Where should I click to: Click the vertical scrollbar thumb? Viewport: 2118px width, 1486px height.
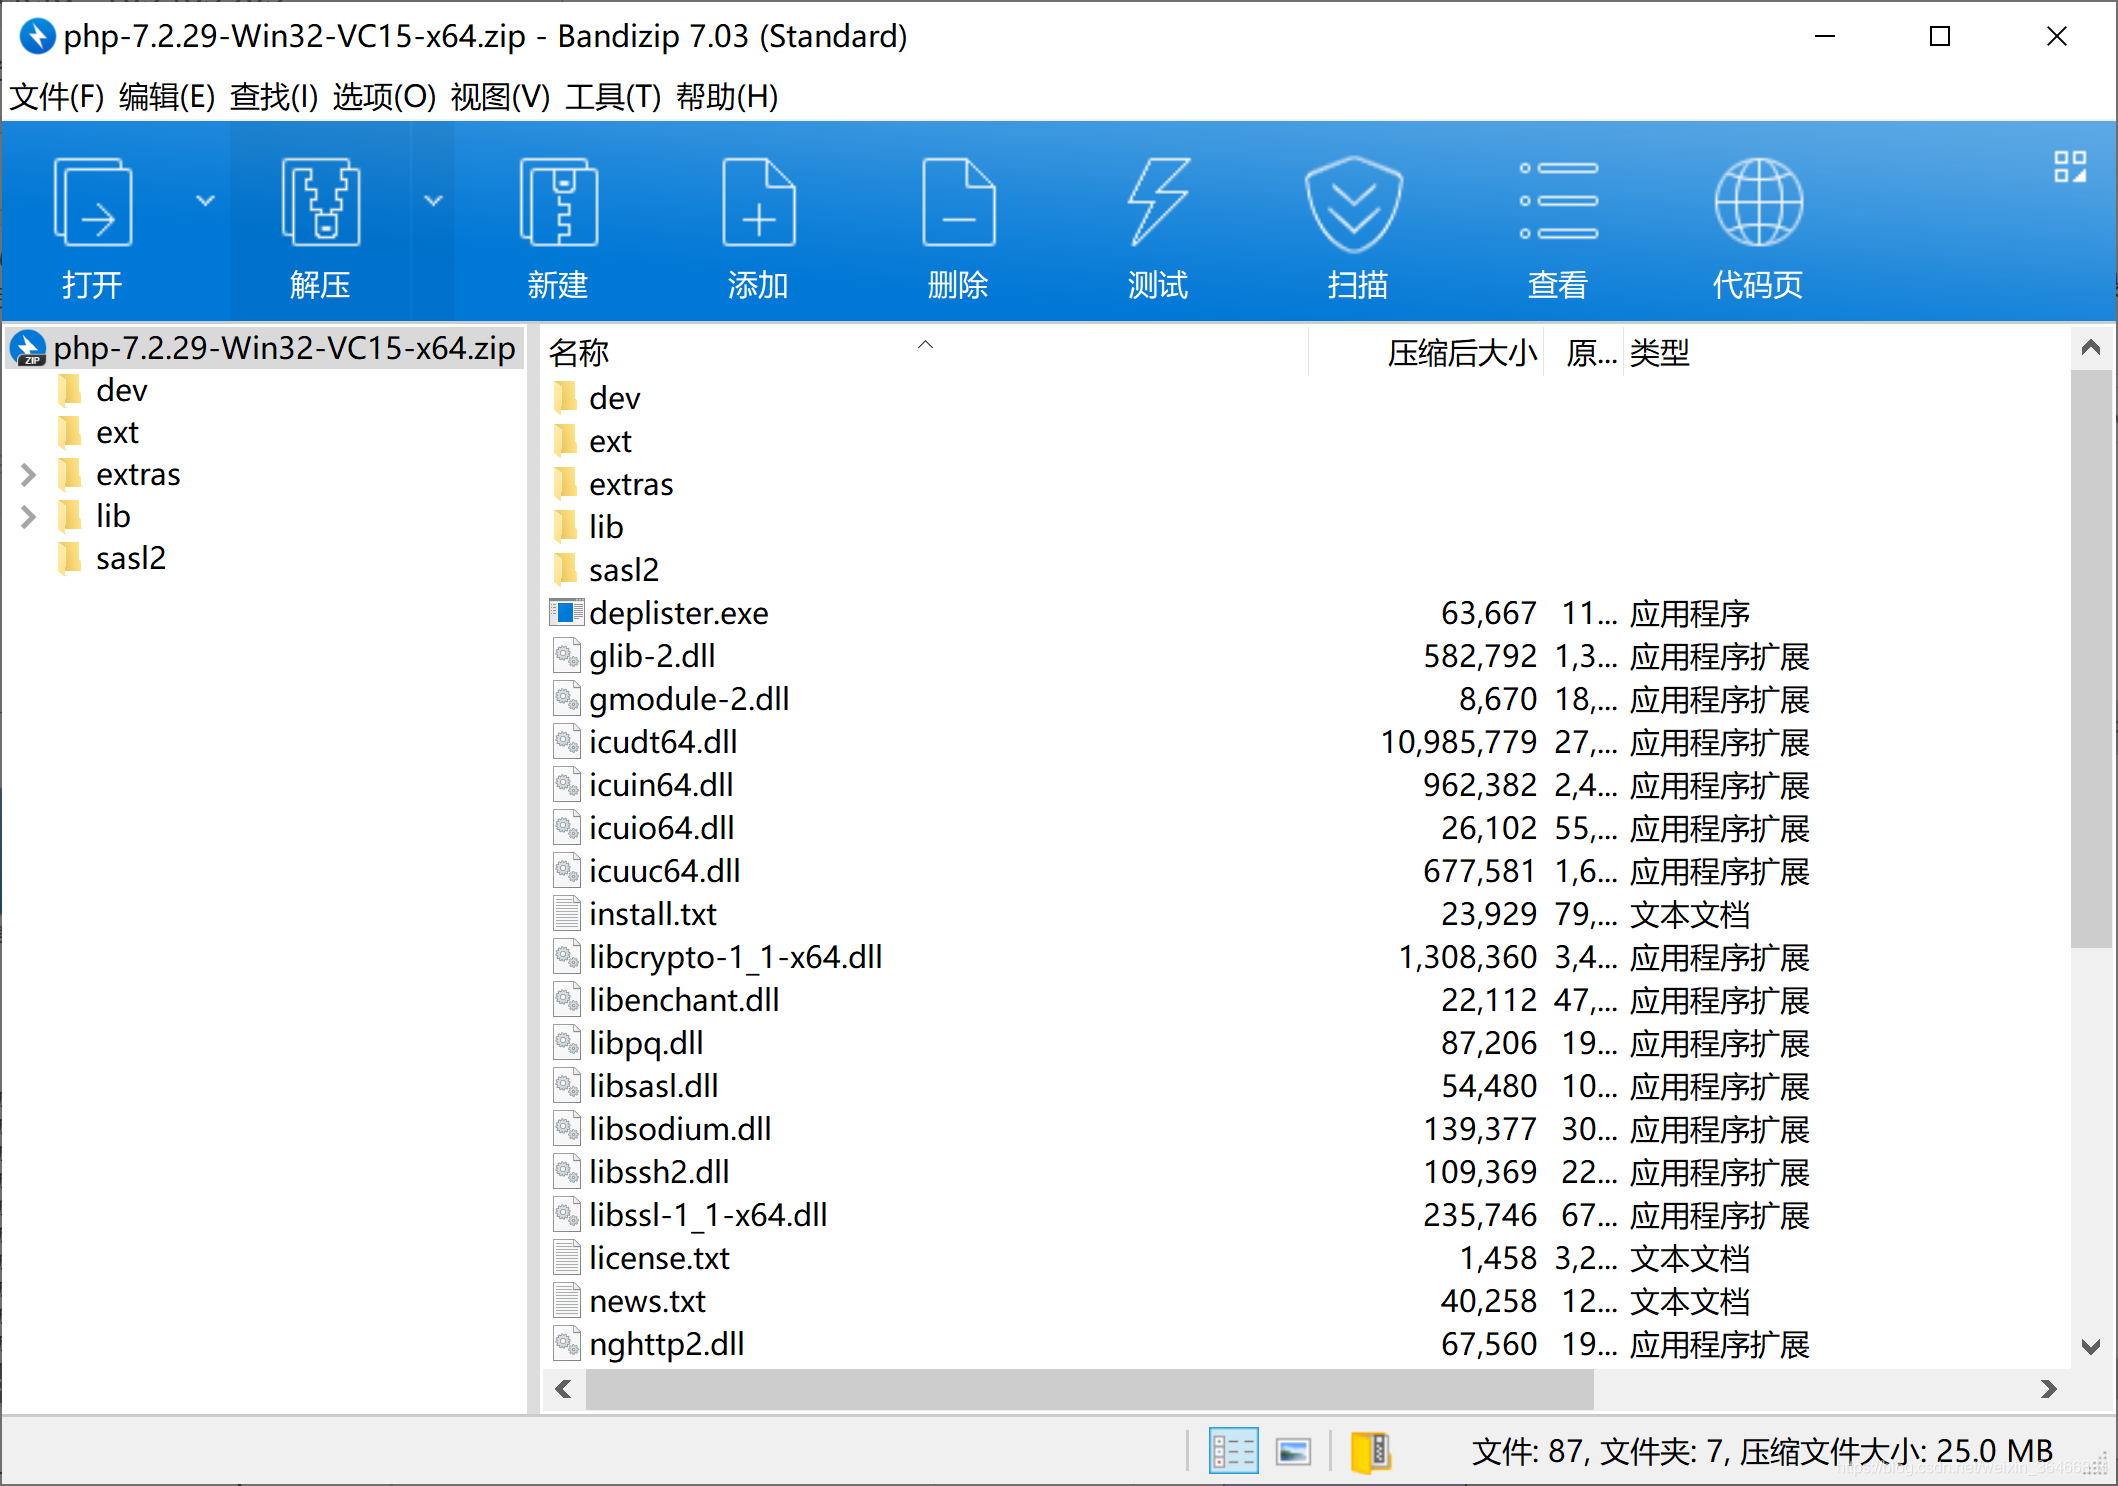tap(2090, 658)
